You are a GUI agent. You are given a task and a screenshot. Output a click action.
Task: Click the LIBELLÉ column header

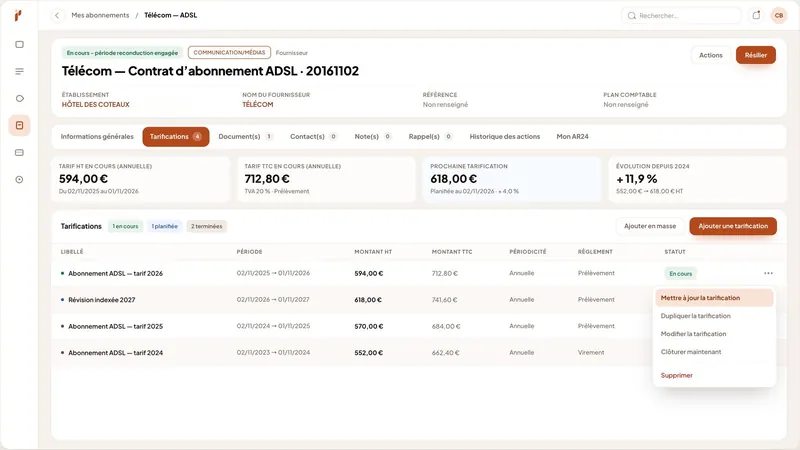point(72,252)
